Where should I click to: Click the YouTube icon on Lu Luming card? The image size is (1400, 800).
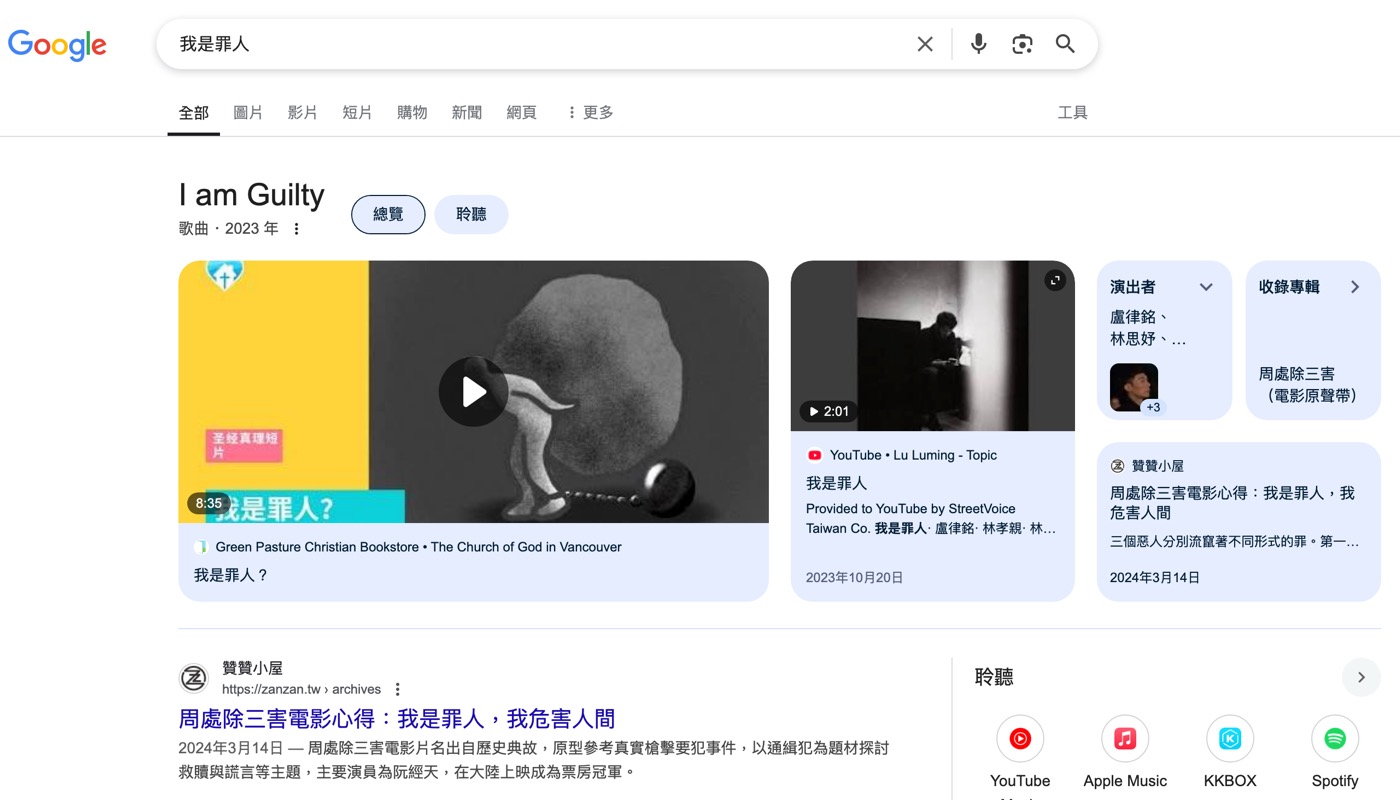pos(815,455)
